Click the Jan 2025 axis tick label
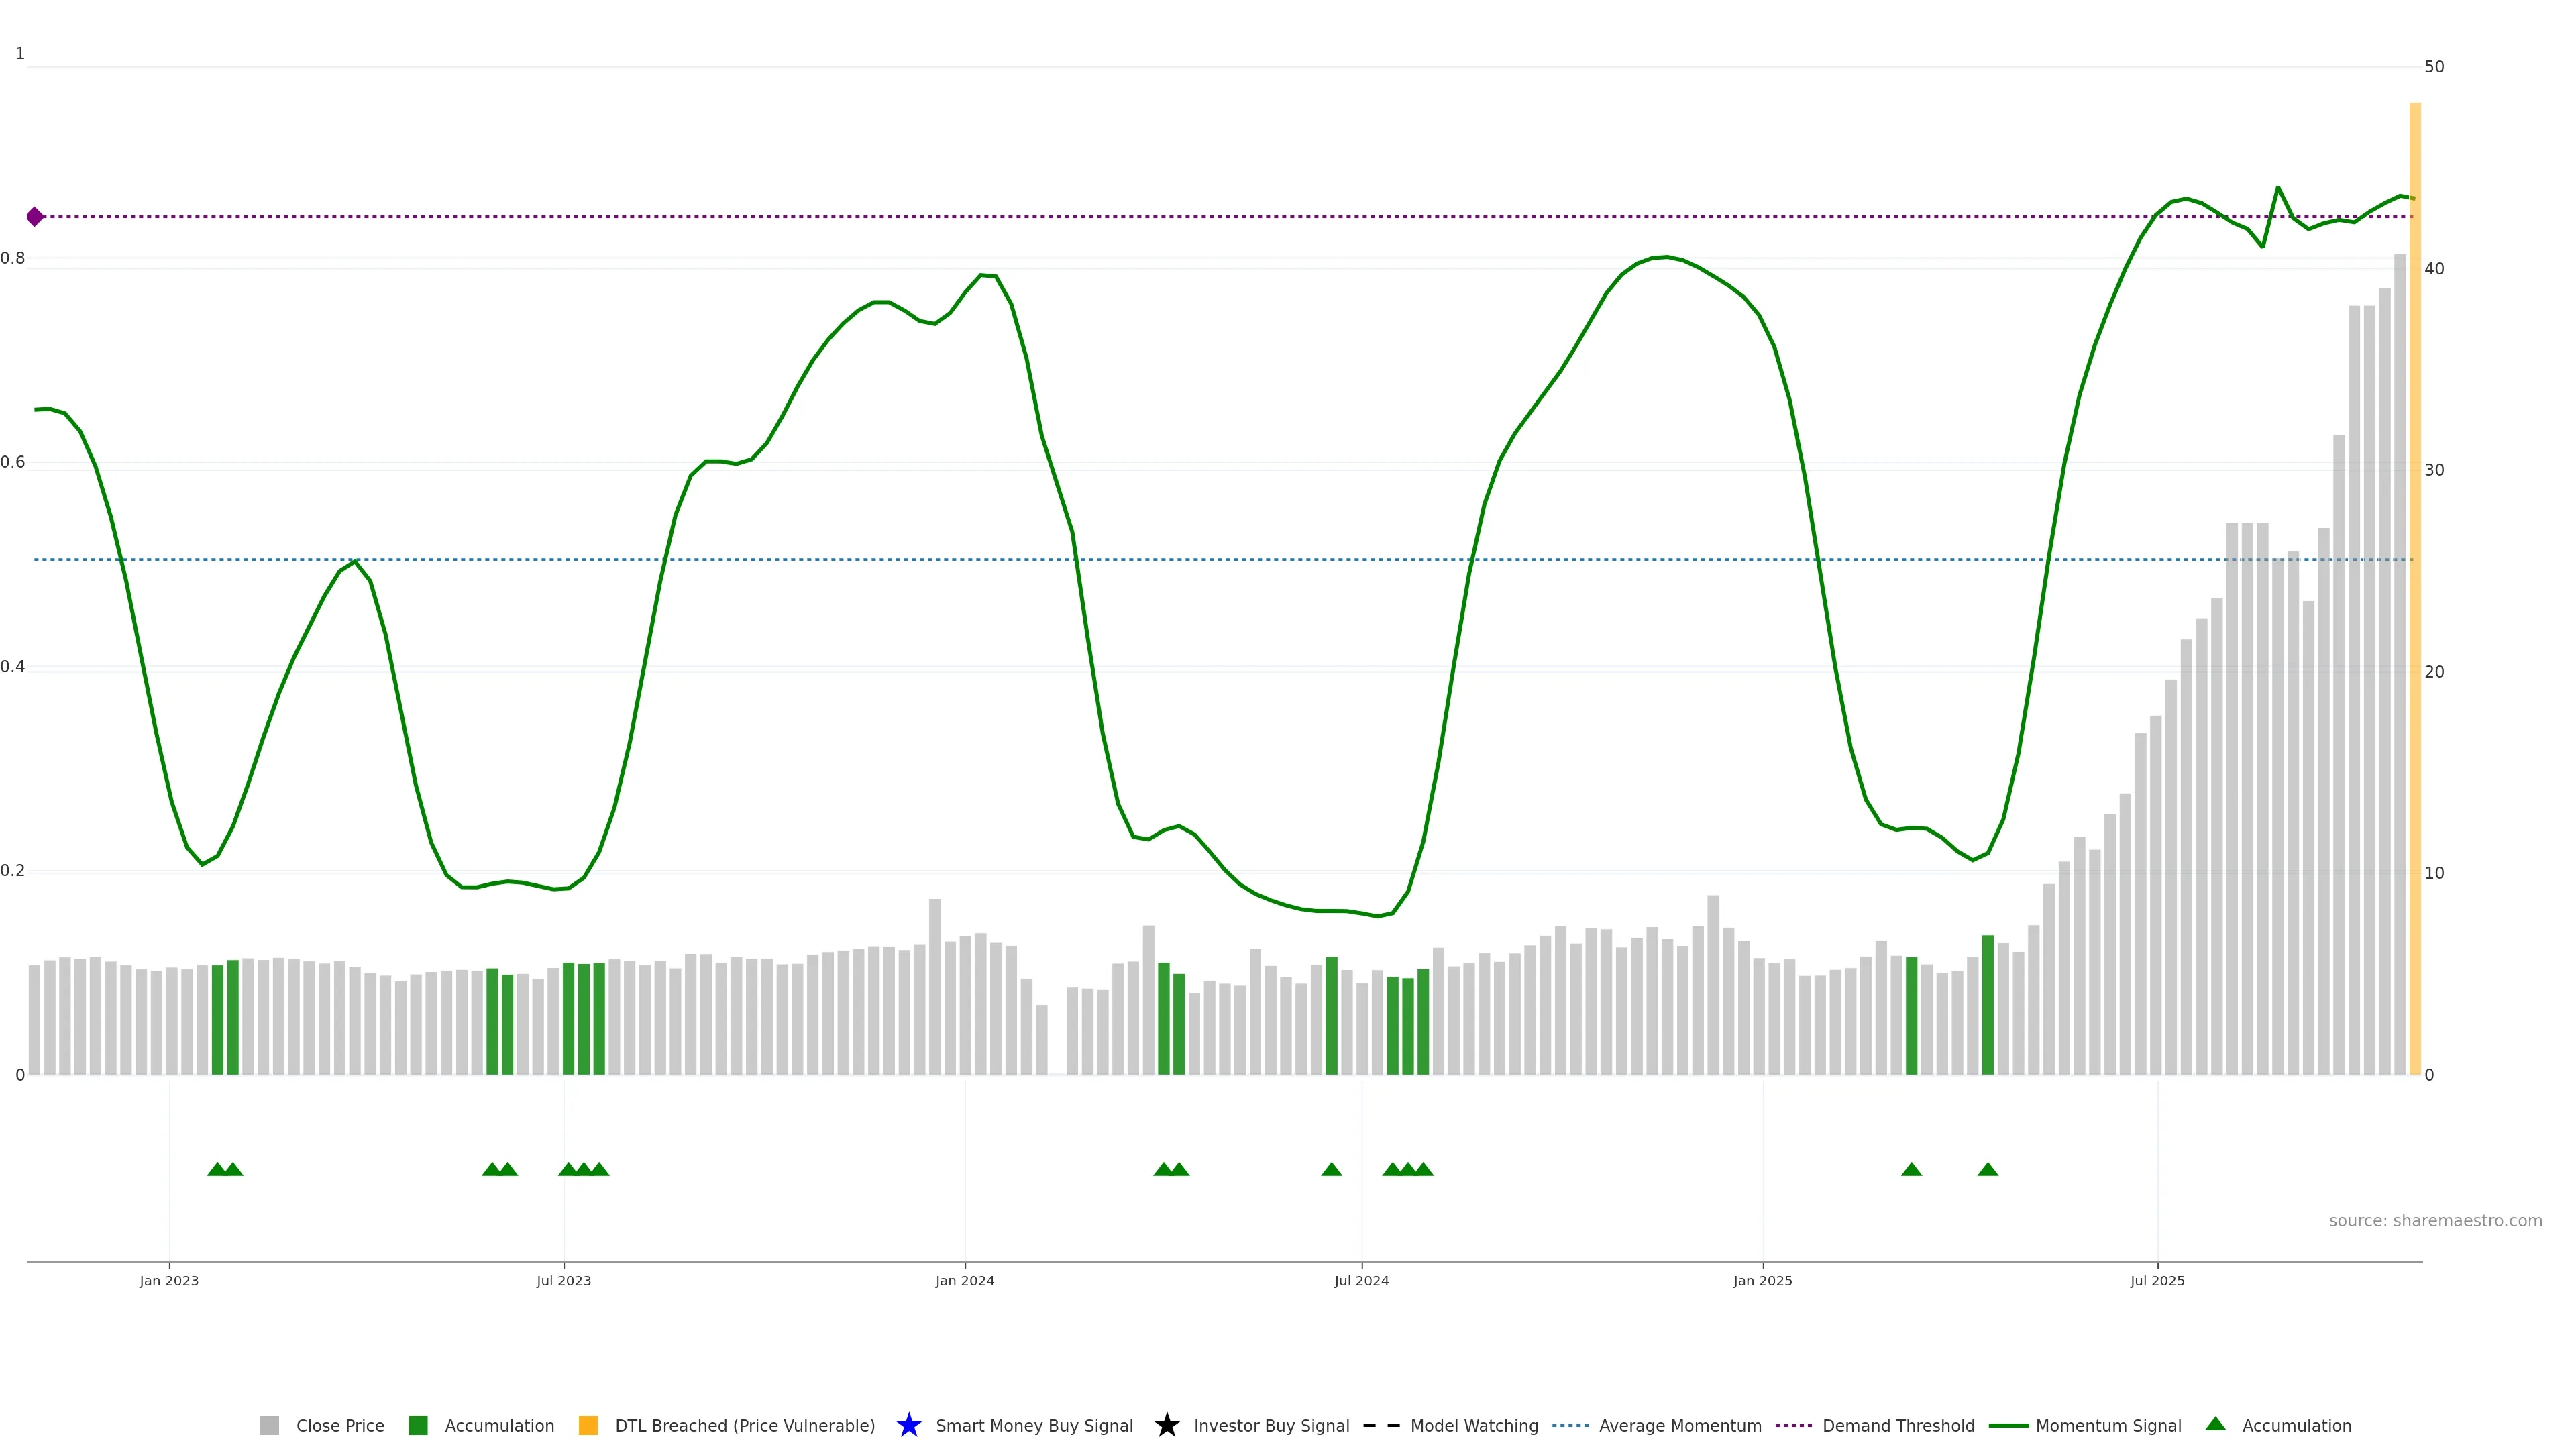Image resolution: width=2576 pixels, height=1449 pixels. 1762,1280
